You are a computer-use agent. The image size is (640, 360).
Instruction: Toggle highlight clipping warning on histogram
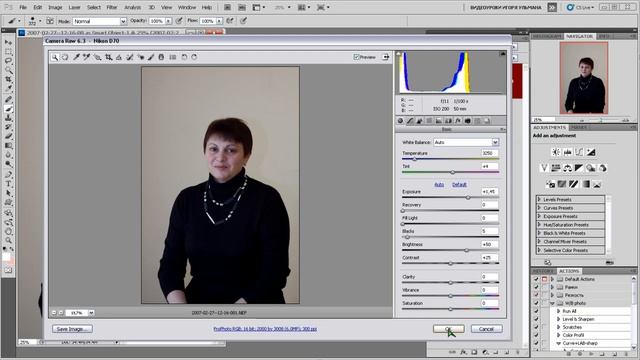[502, 54]
